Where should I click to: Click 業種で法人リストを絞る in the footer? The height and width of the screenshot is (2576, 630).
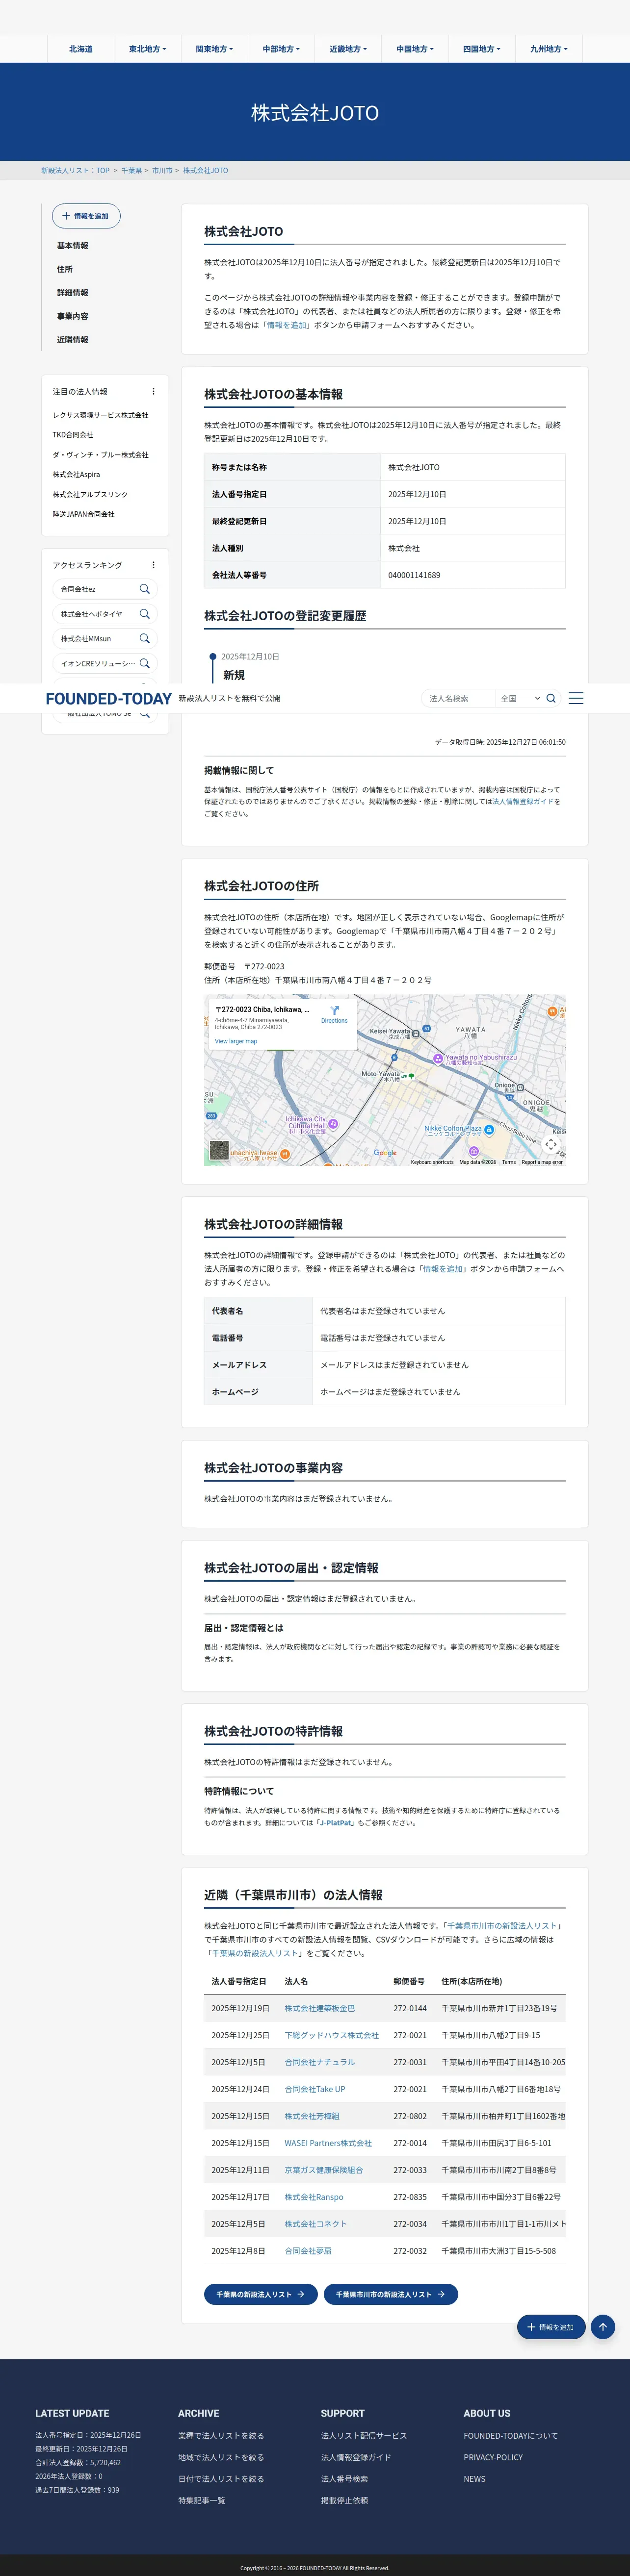click(221, 2436)
